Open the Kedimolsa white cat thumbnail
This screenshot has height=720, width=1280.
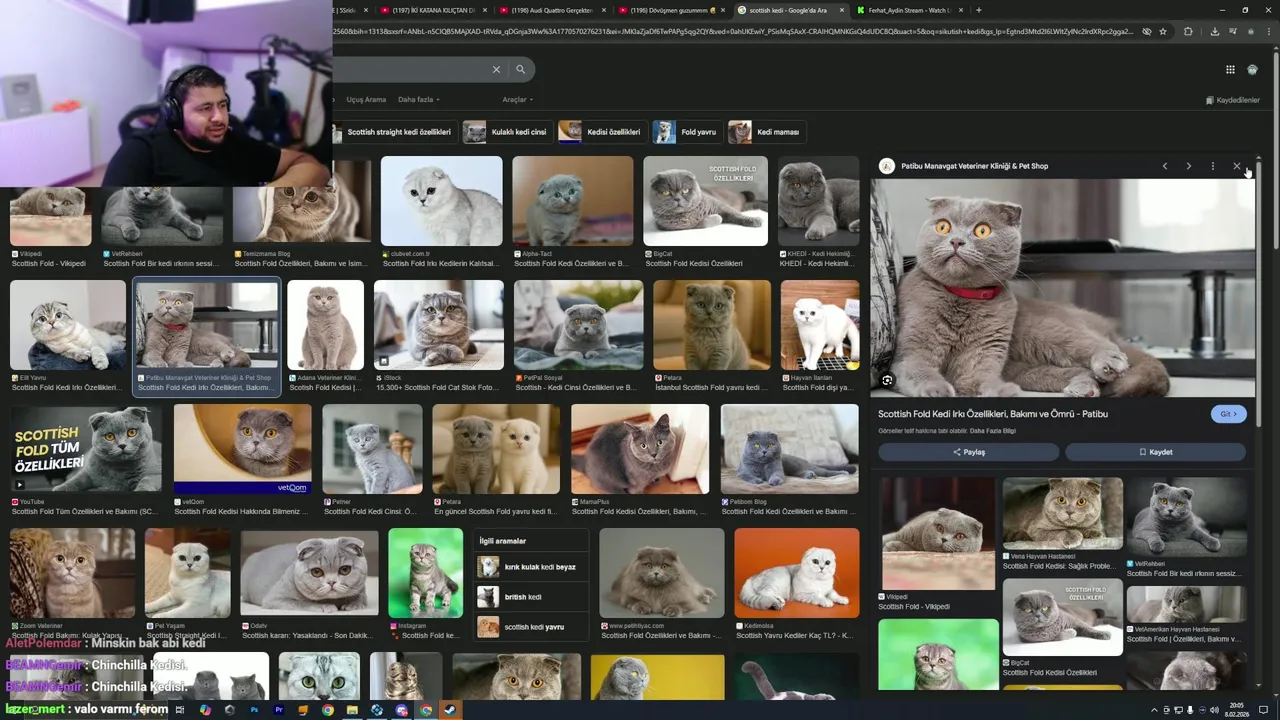(797, 573)
